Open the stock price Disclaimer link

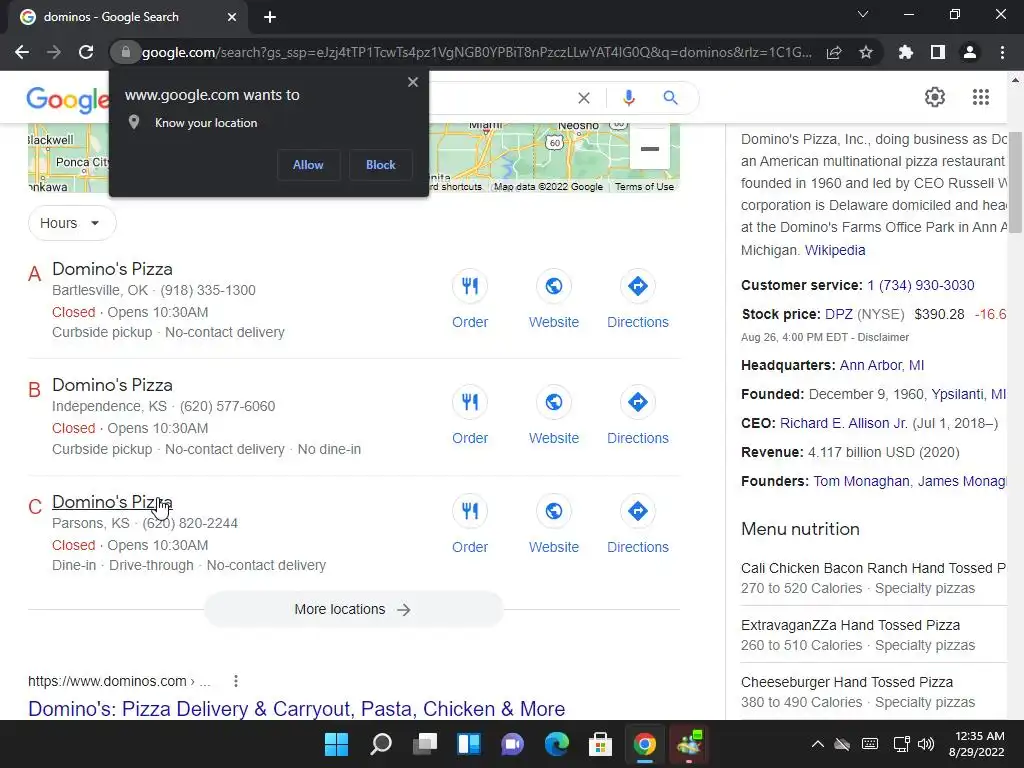coord(883,337)
